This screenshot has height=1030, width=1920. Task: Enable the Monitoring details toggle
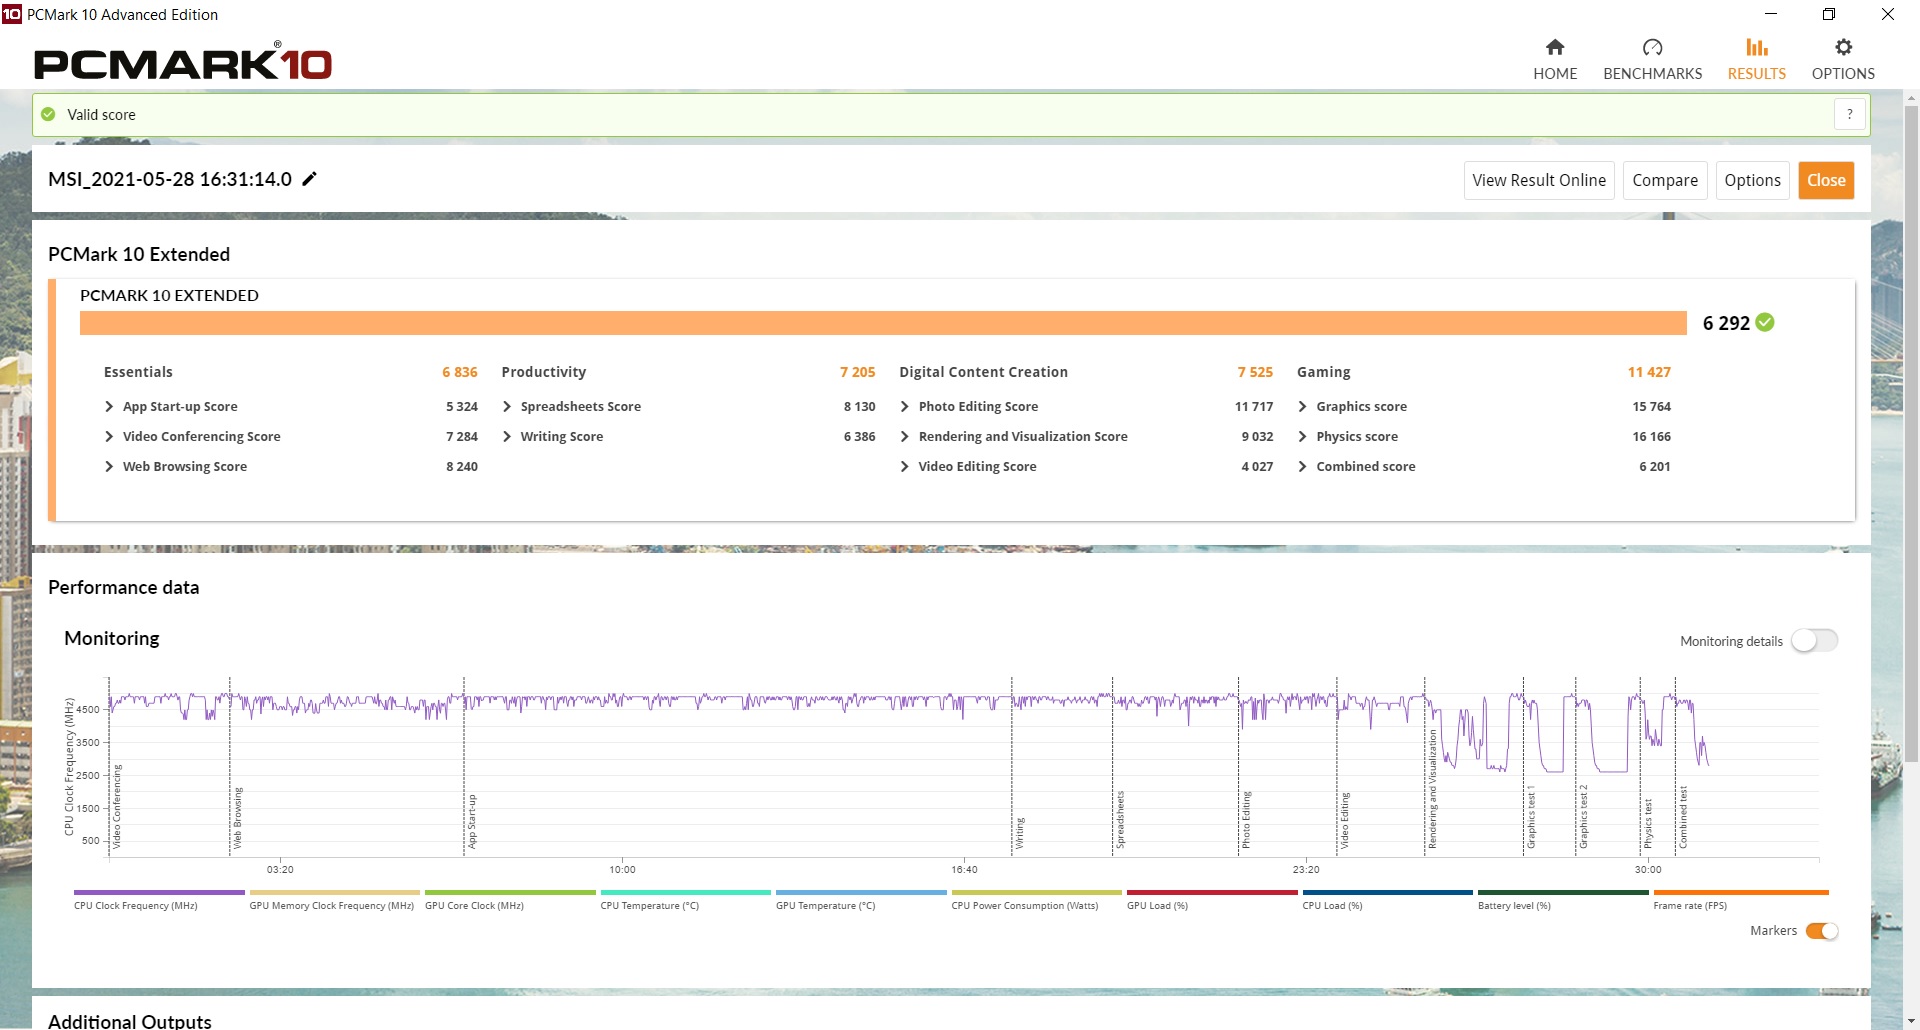[1813, 641]
